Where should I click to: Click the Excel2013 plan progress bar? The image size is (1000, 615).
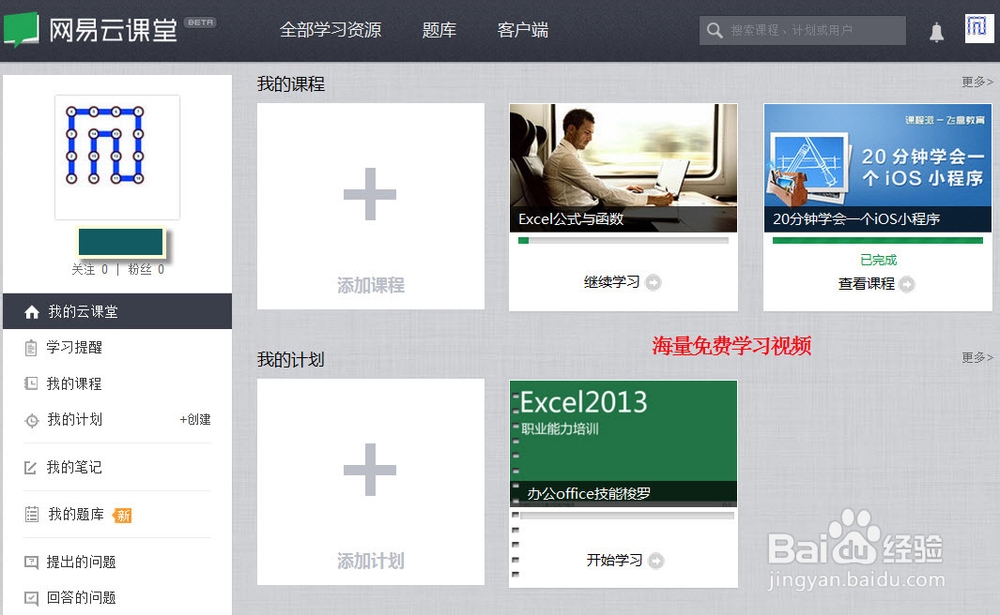627,515
